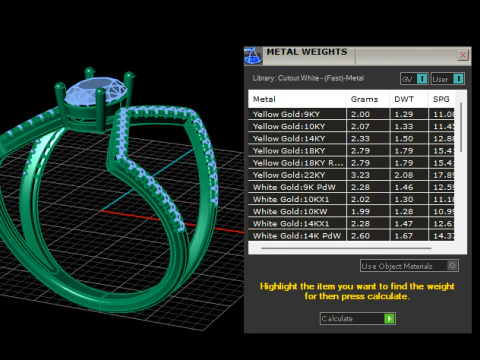The height and width of the screenshot is (360, 480).
Task: Click DWT value 1.67 for 14K PdW
Action: click(404, 236)
